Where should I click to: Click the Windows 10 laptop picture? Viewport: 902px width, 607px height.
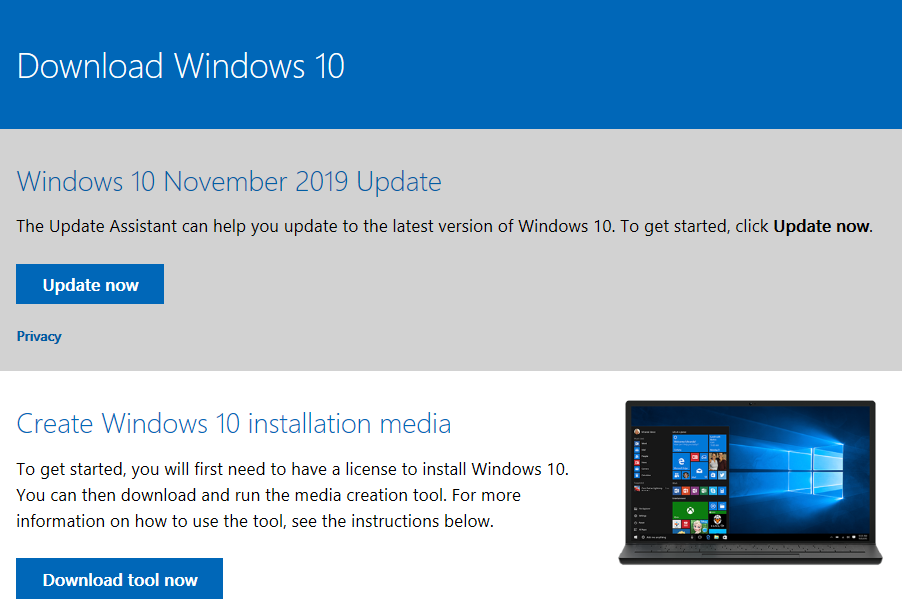point(750,482)
